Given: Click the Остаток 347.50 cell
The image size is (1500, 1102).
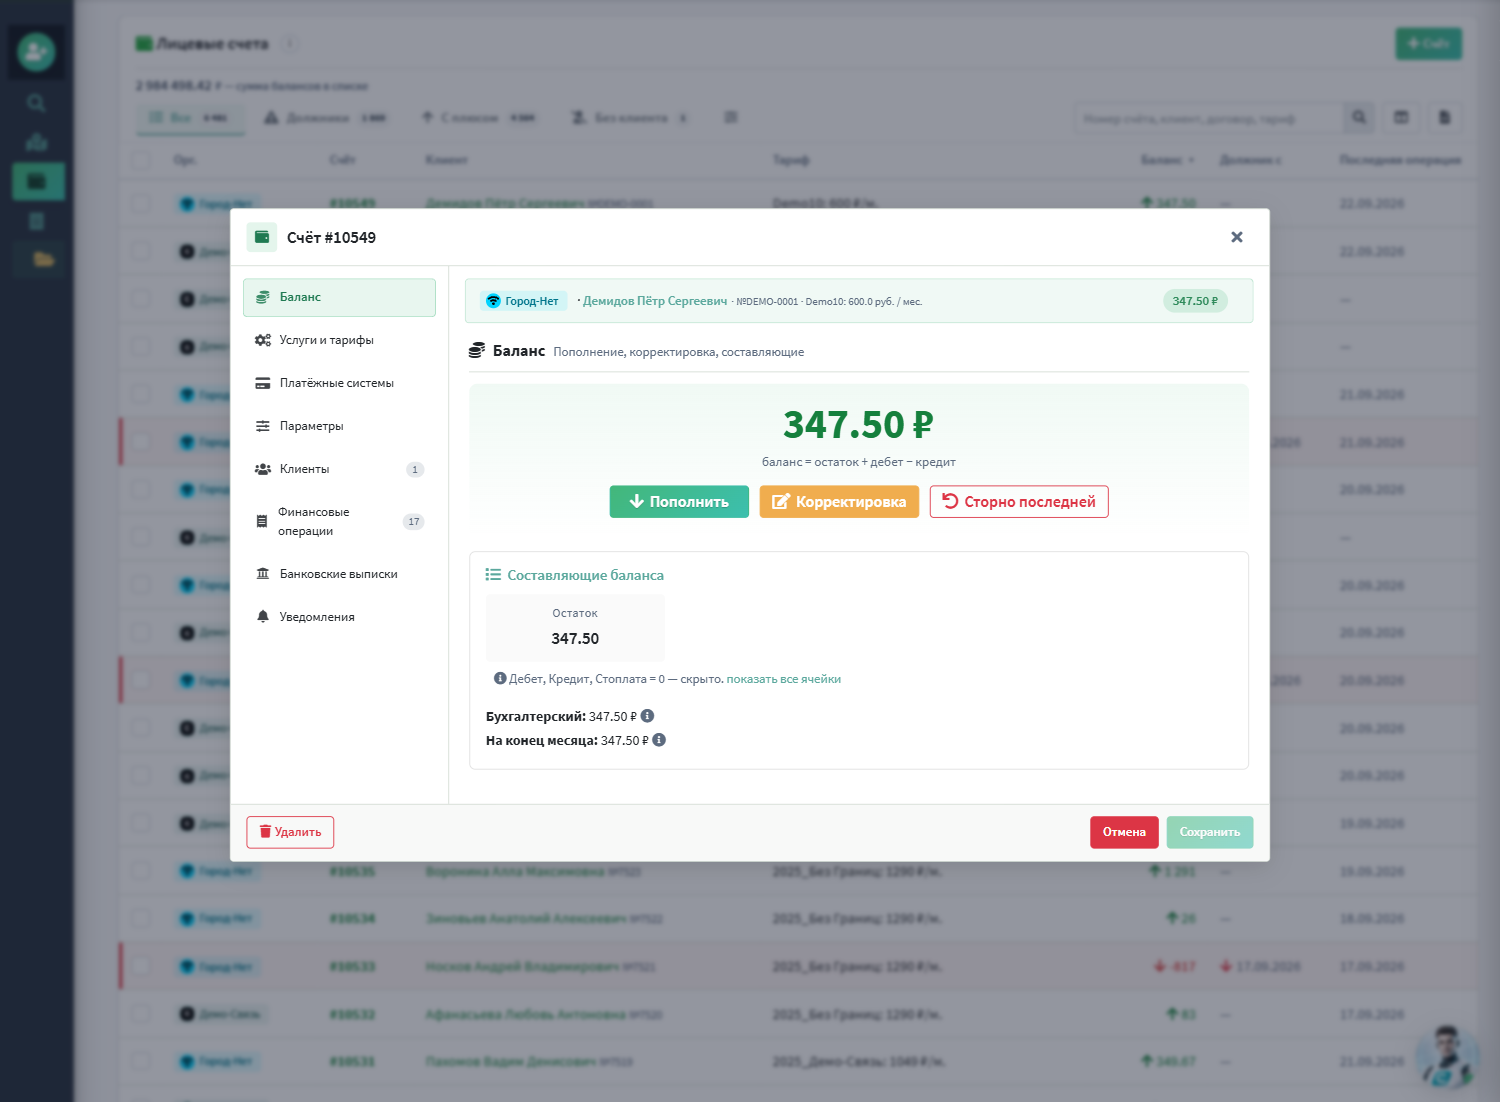Looking at the screenshot, I should (575, 627).
